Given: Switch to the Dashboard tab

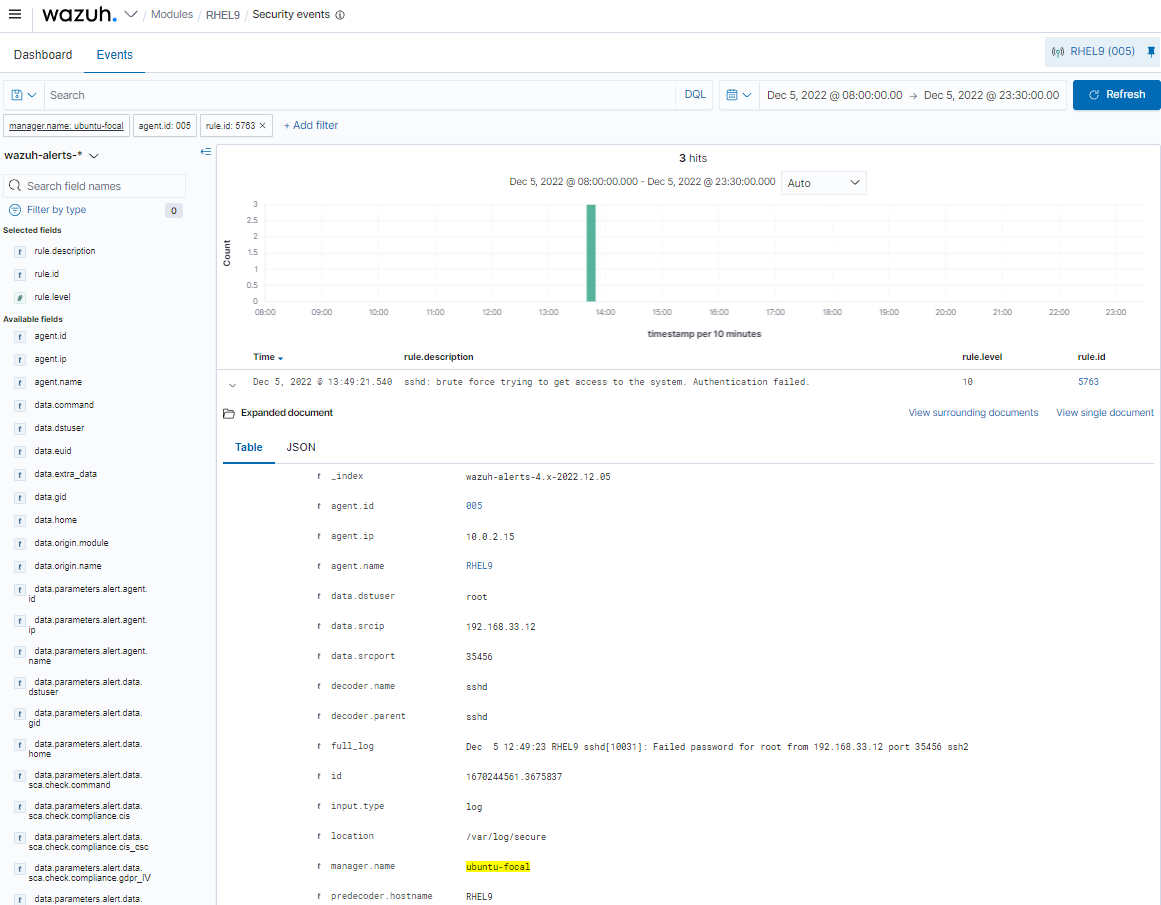Looking at the screenshot, I should 43,55.
